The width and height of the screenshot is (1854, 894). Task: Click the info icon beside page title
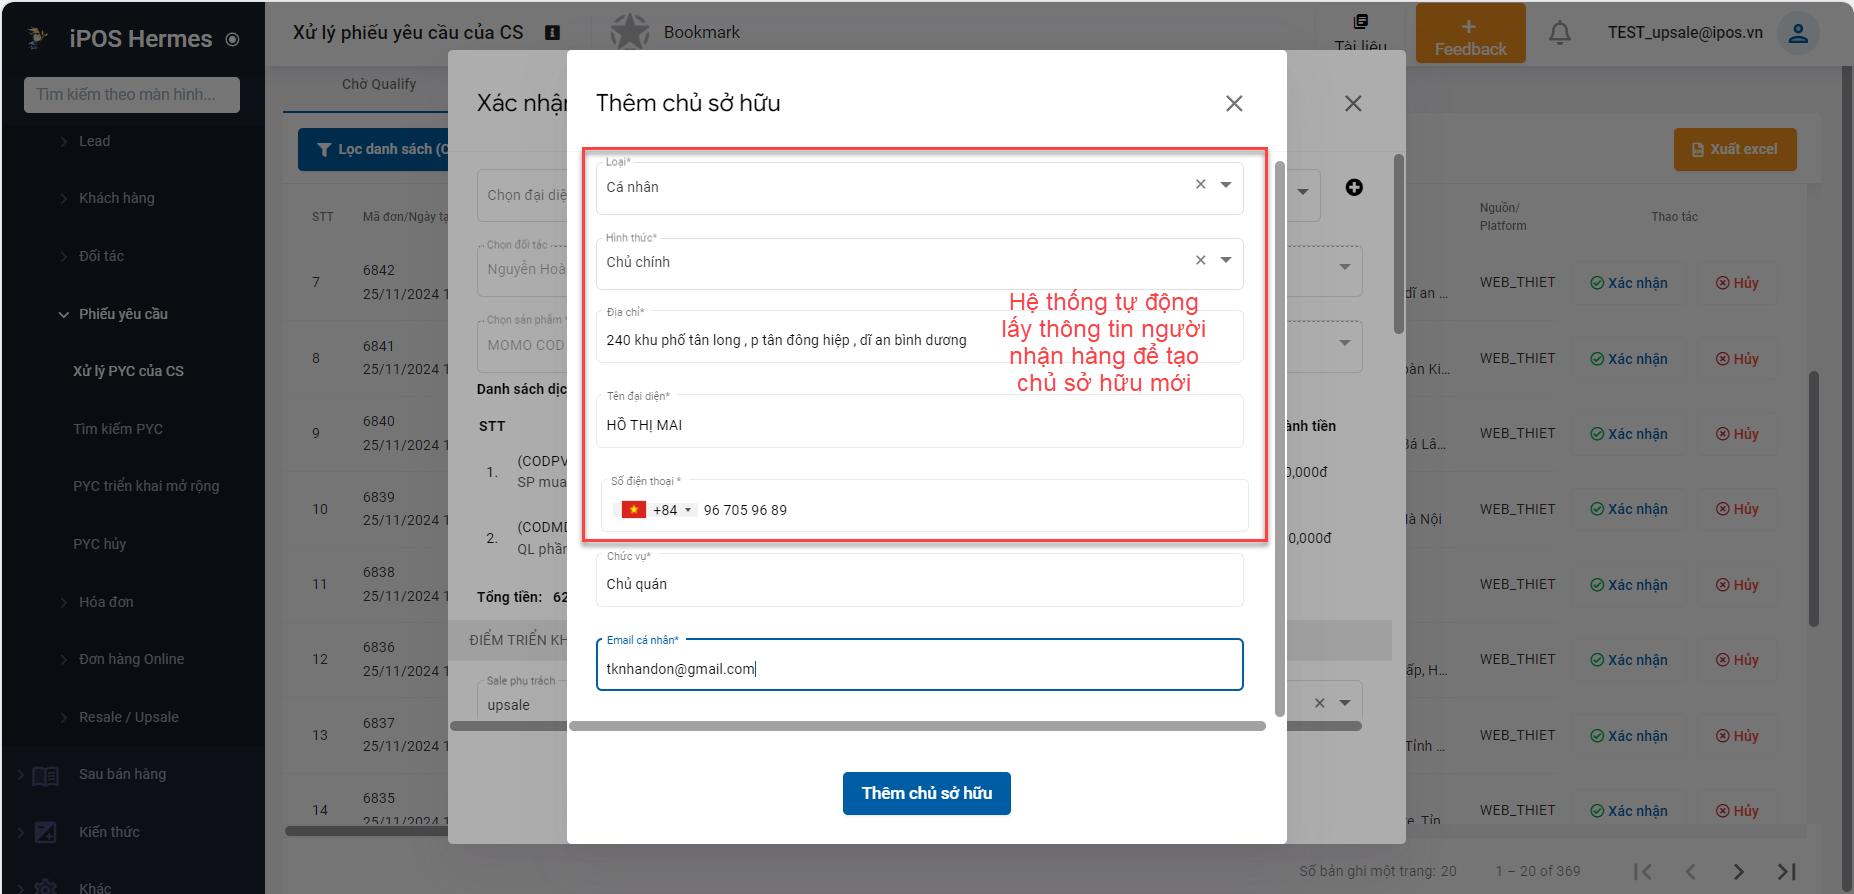(x=552, y=33)
